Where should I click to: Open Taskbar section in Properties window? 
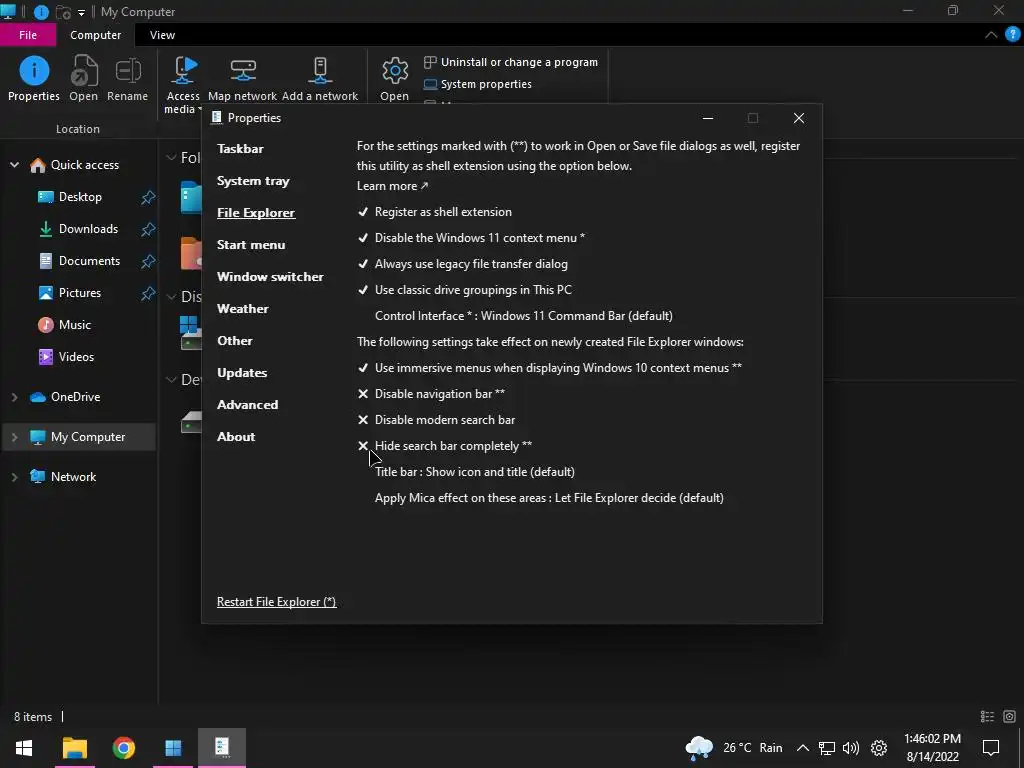pyautogui.click(x=240, y=148)
